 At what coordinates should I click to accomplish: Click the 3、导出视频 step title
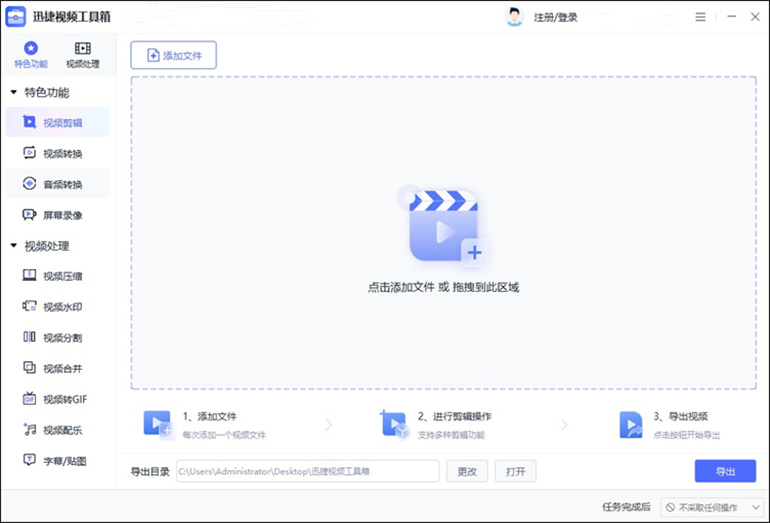[681, 416]
